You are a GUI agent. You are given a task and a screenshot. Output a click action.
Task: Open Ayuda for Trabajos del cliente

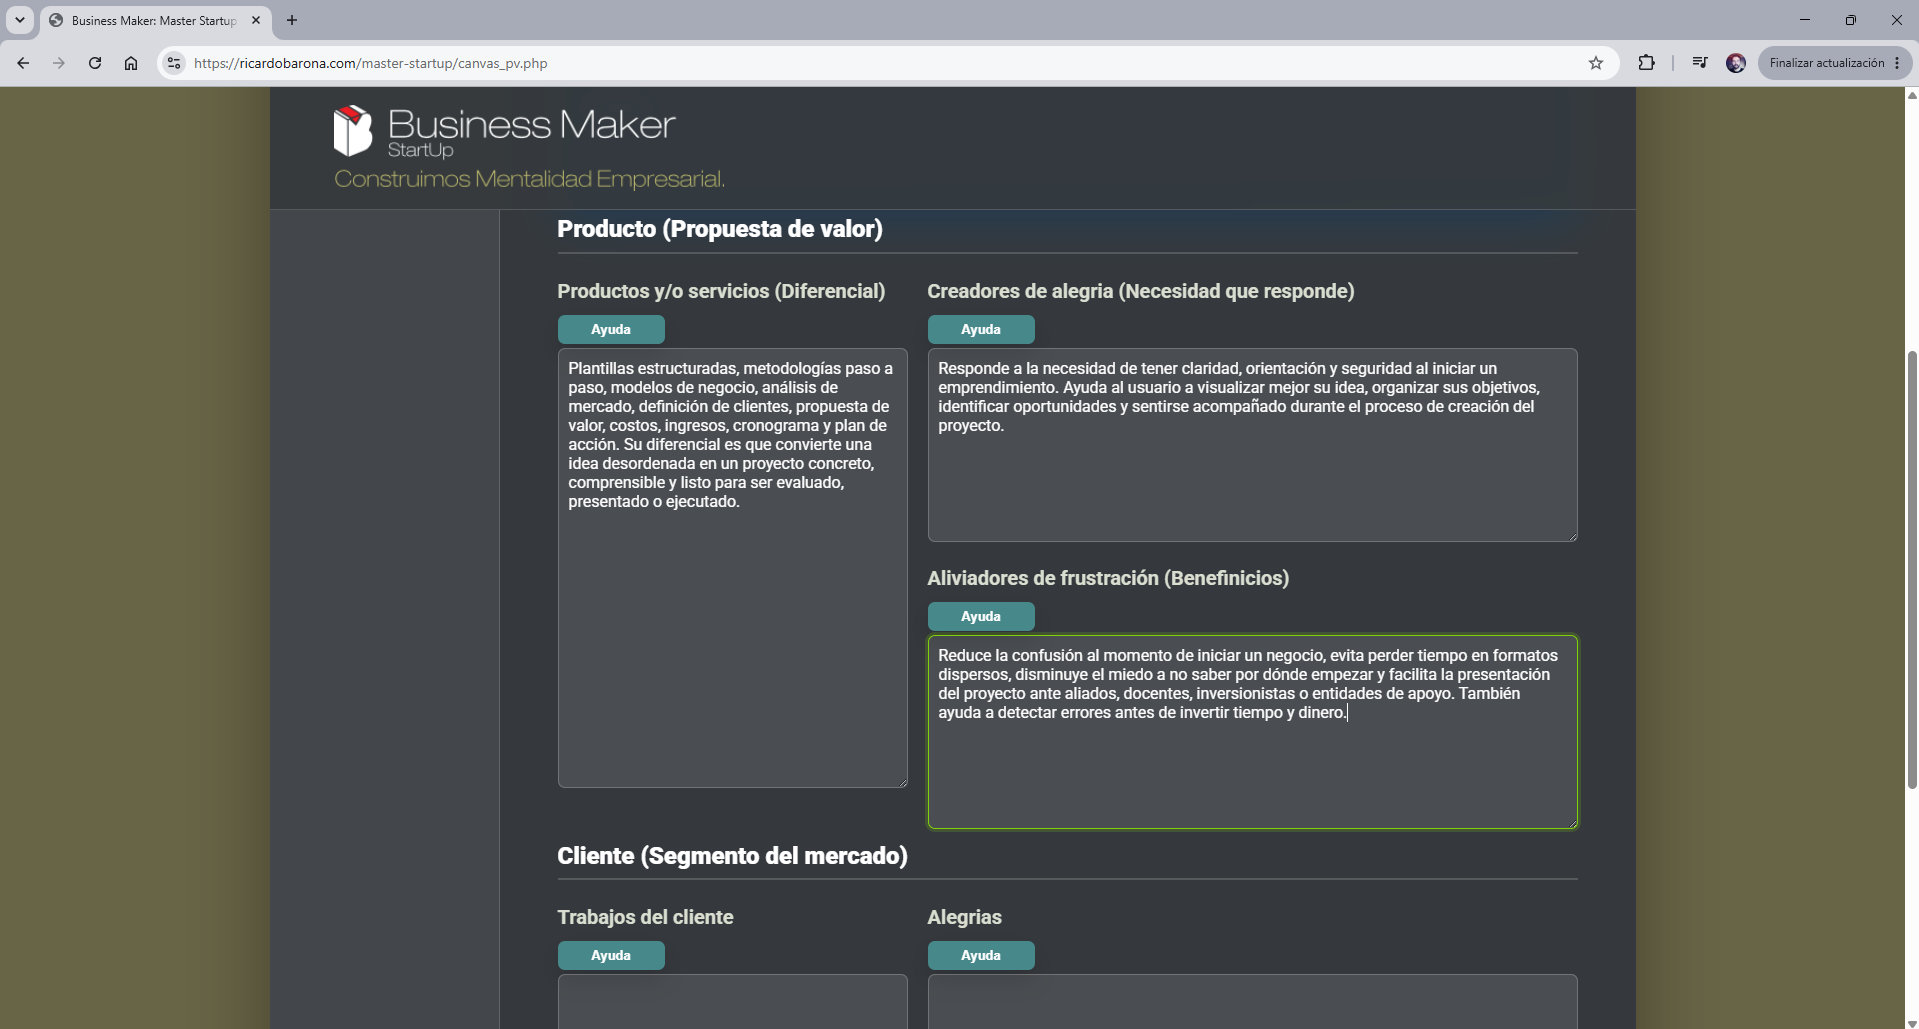click(x=611, y=955)
